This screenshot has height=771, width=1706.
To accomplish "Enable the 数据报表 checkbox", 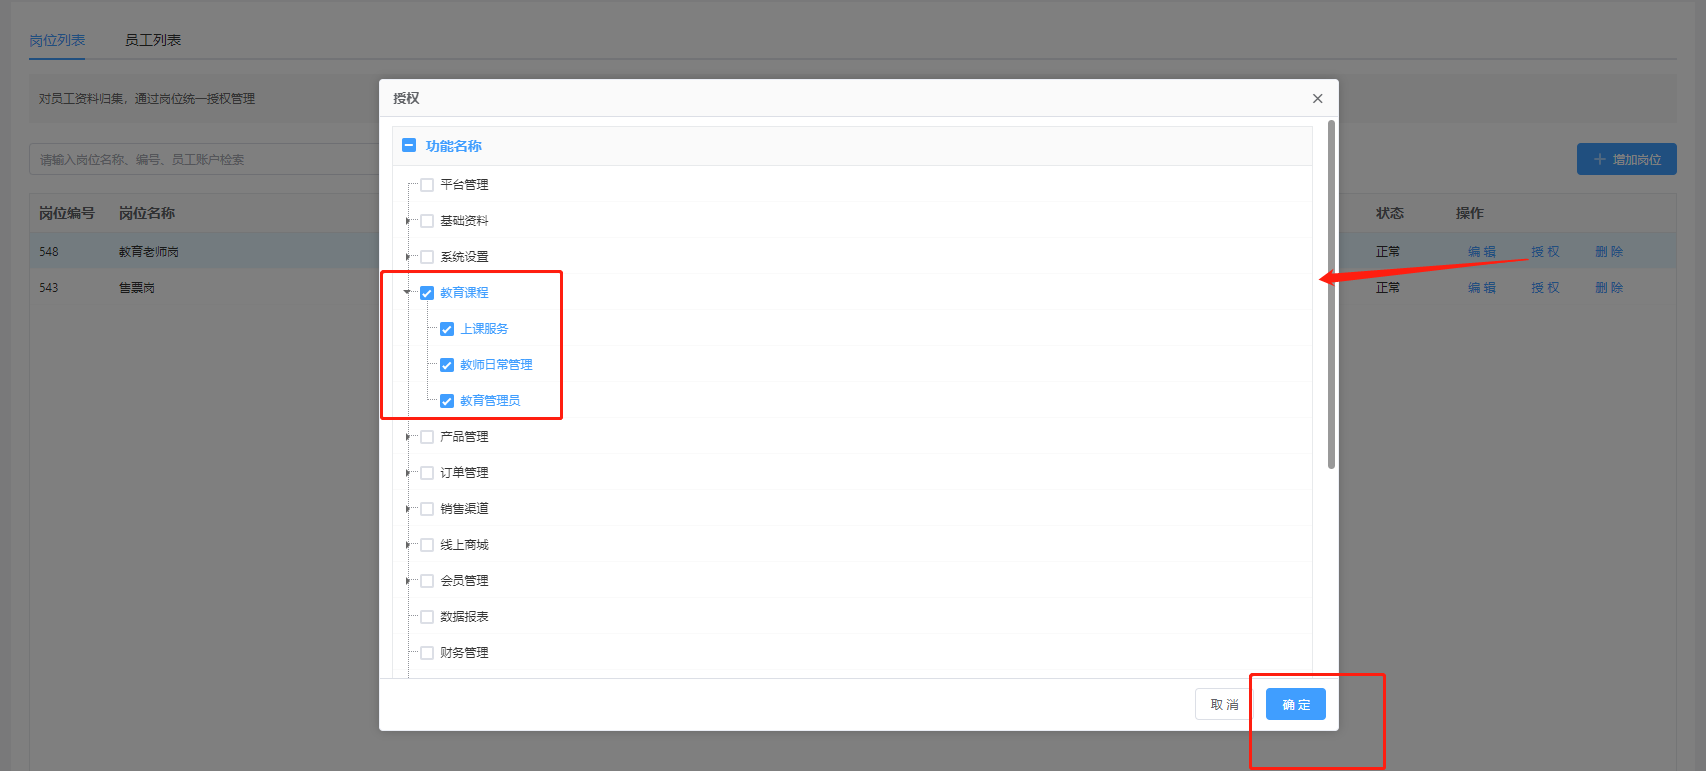I will pyautogui.click(x=427, y=617).
